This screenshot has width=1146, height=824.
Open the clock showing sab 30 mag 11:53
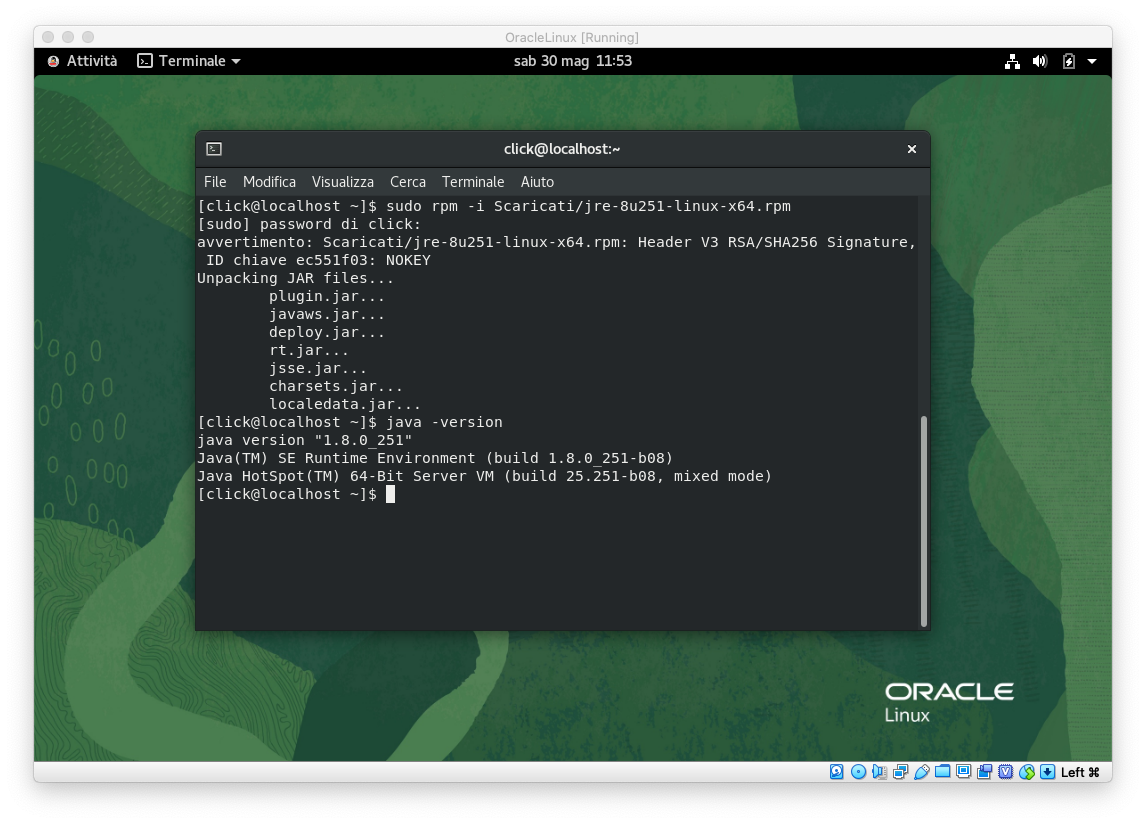coord(573,61)
